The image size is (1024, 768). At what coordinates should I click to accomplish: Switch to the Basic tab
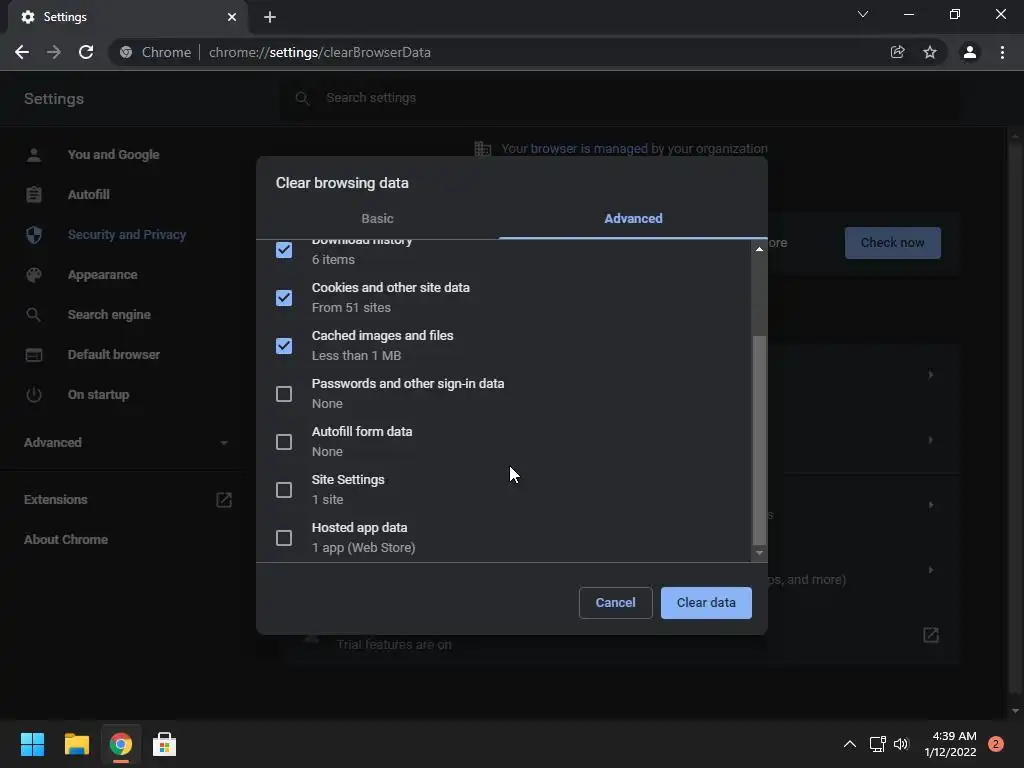377,219
